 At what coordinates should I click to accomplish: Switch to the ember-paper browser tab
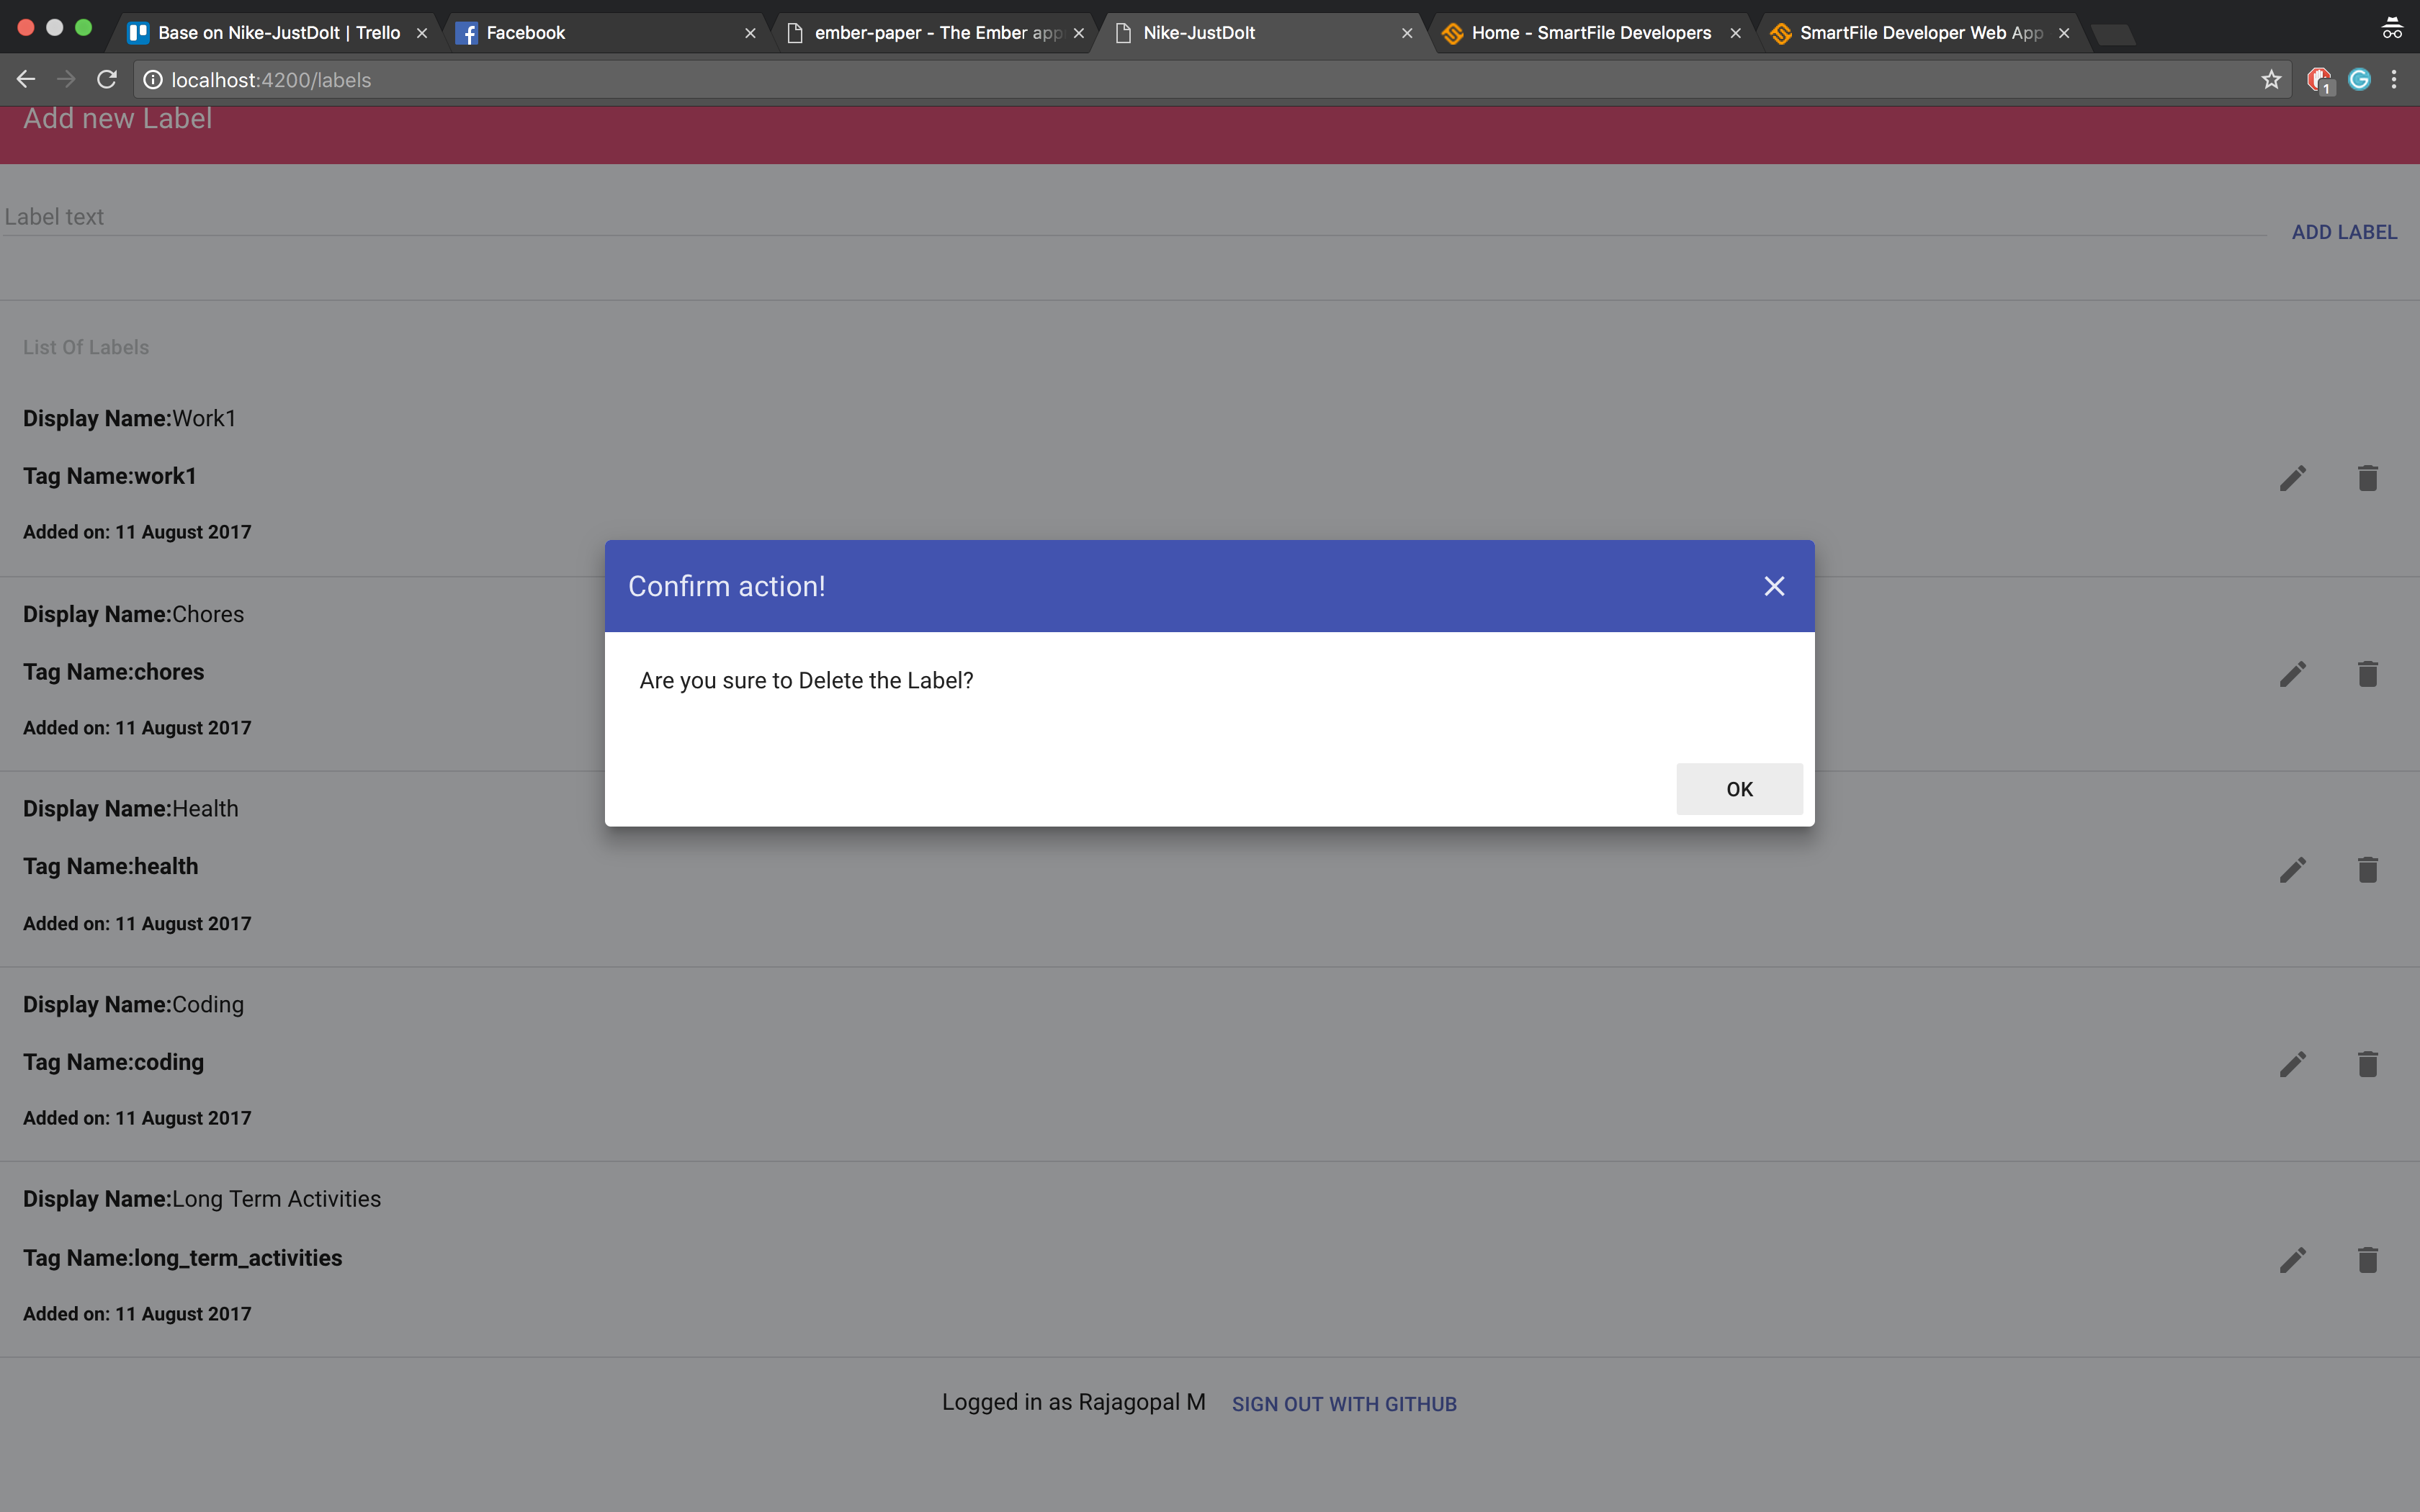(935, 33)
